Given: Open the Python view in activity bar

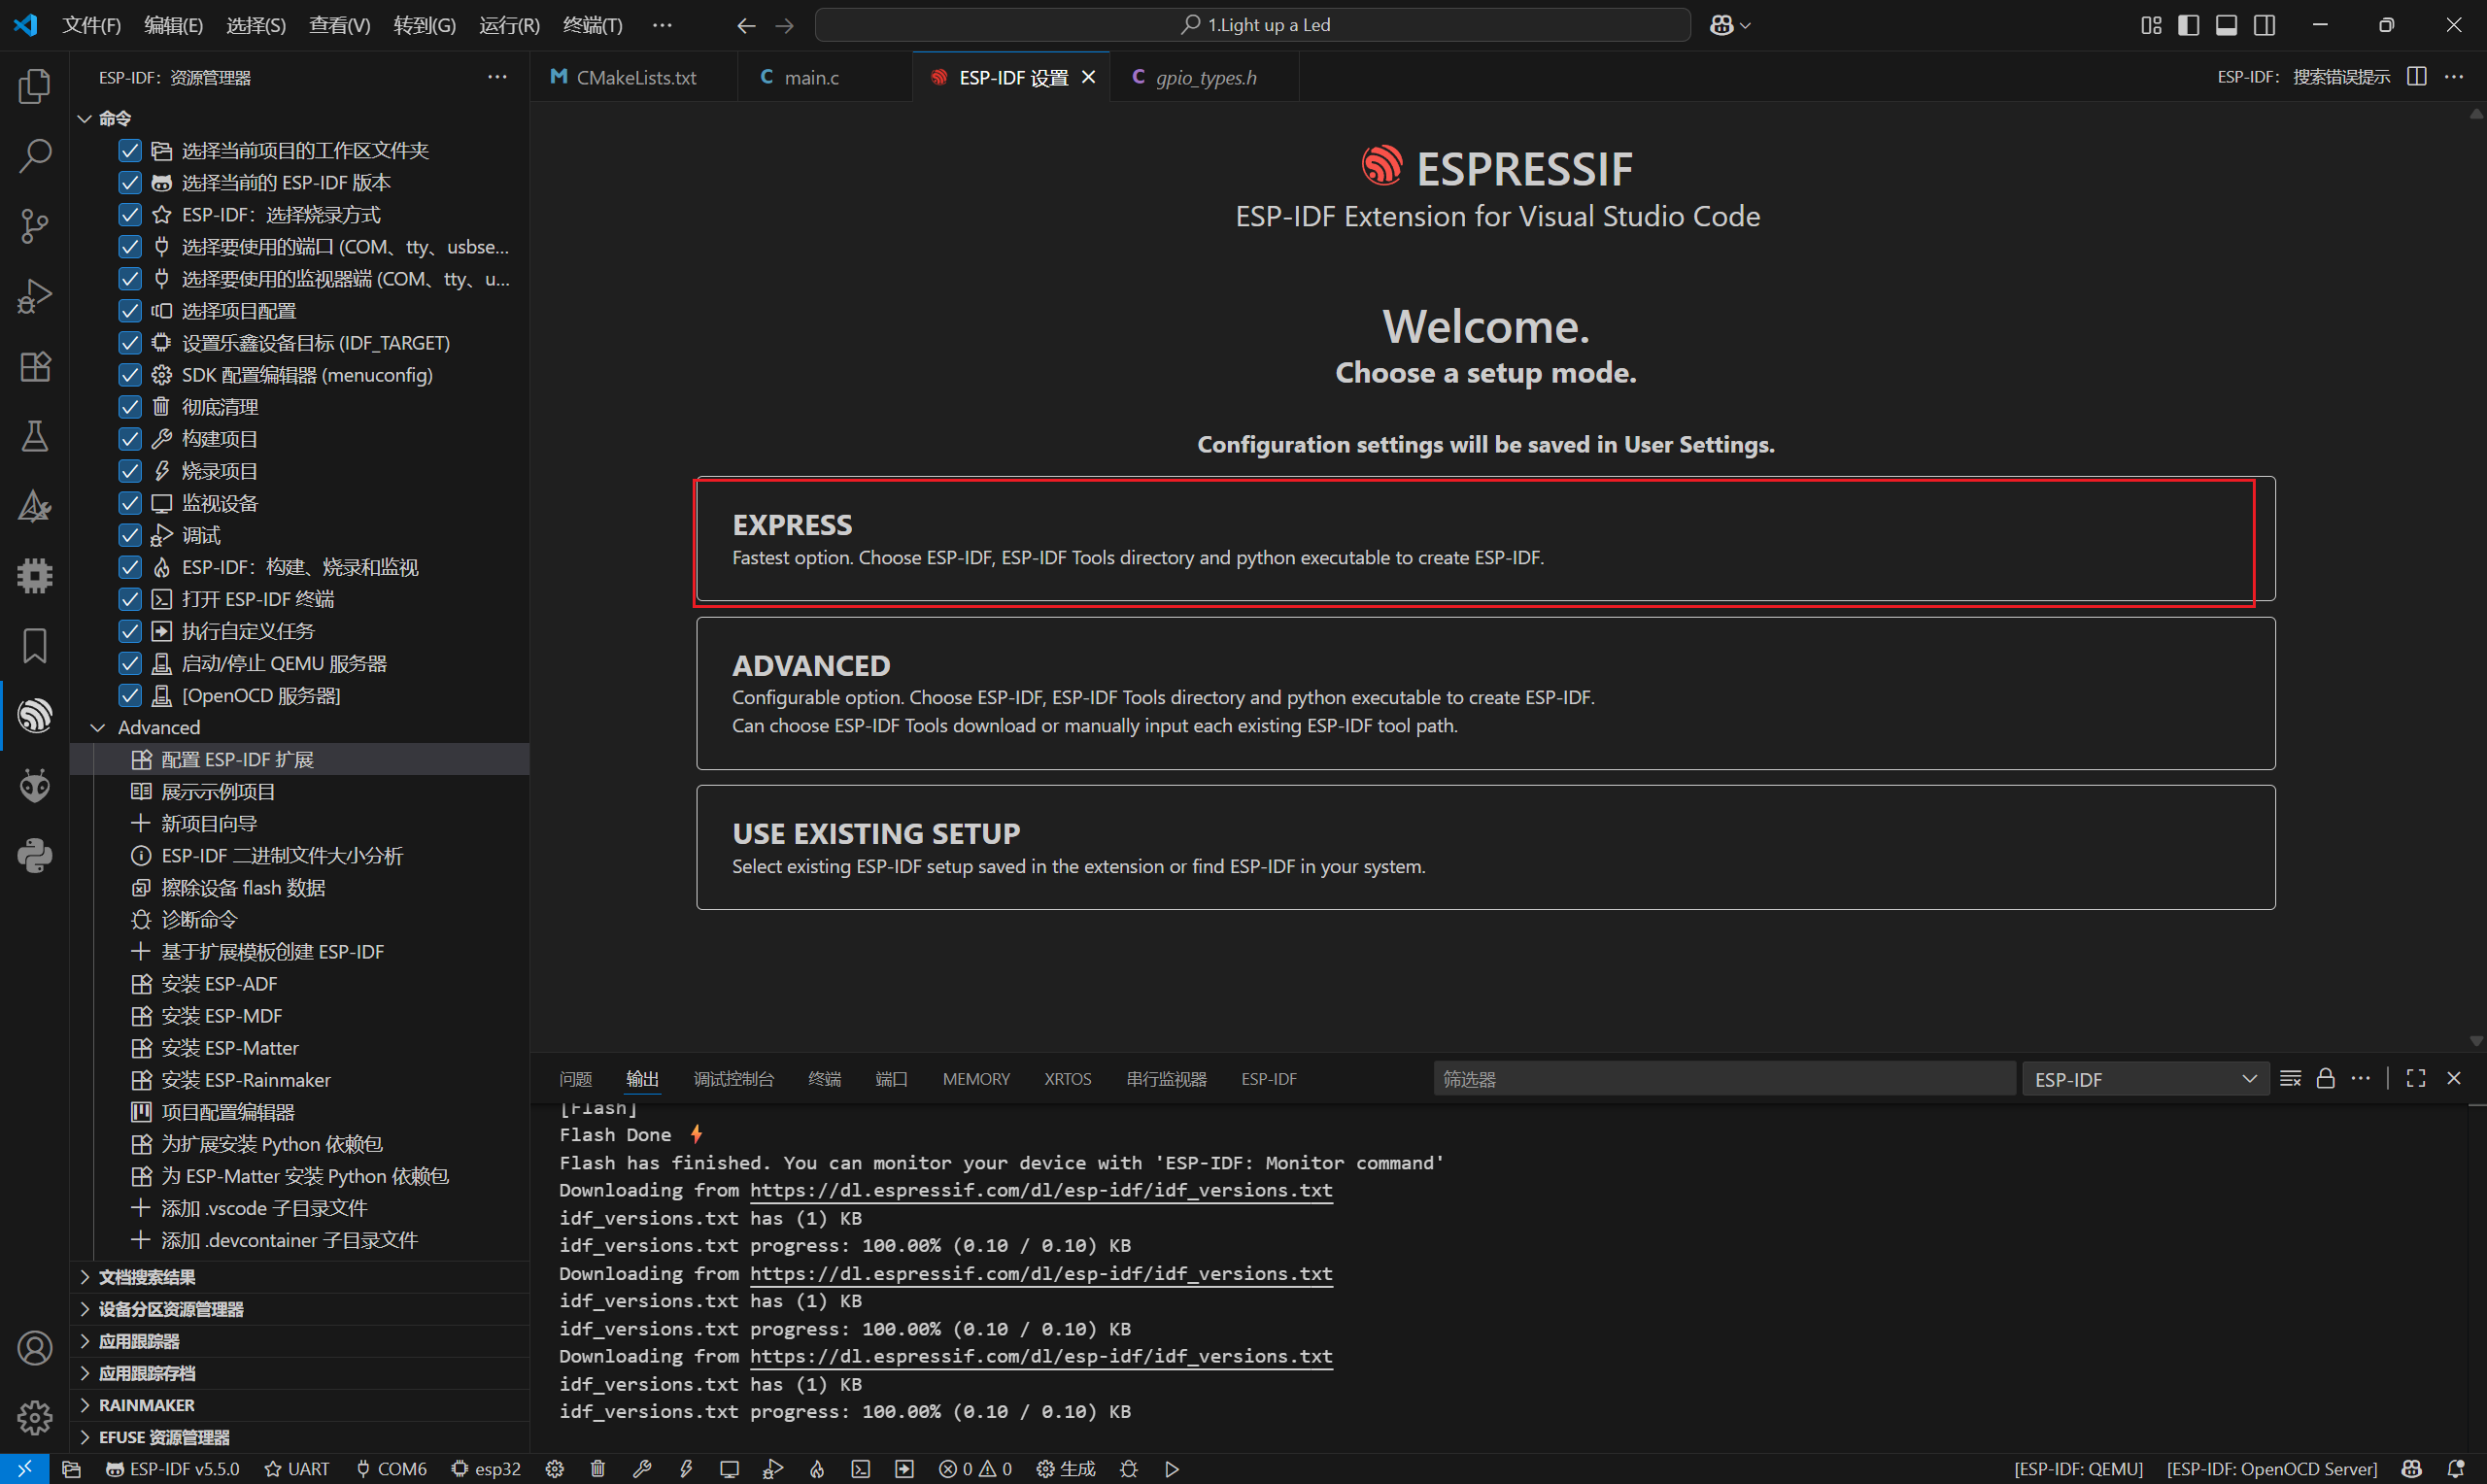Looking at the screenshot, I should click(35, 856).
